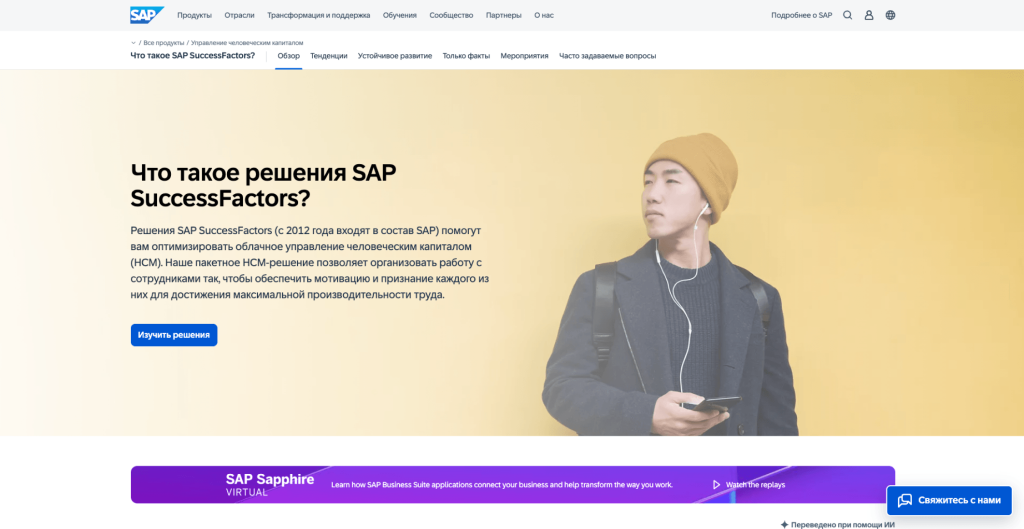Click the hero photo of man with headphones

click(x=669, y=285)
